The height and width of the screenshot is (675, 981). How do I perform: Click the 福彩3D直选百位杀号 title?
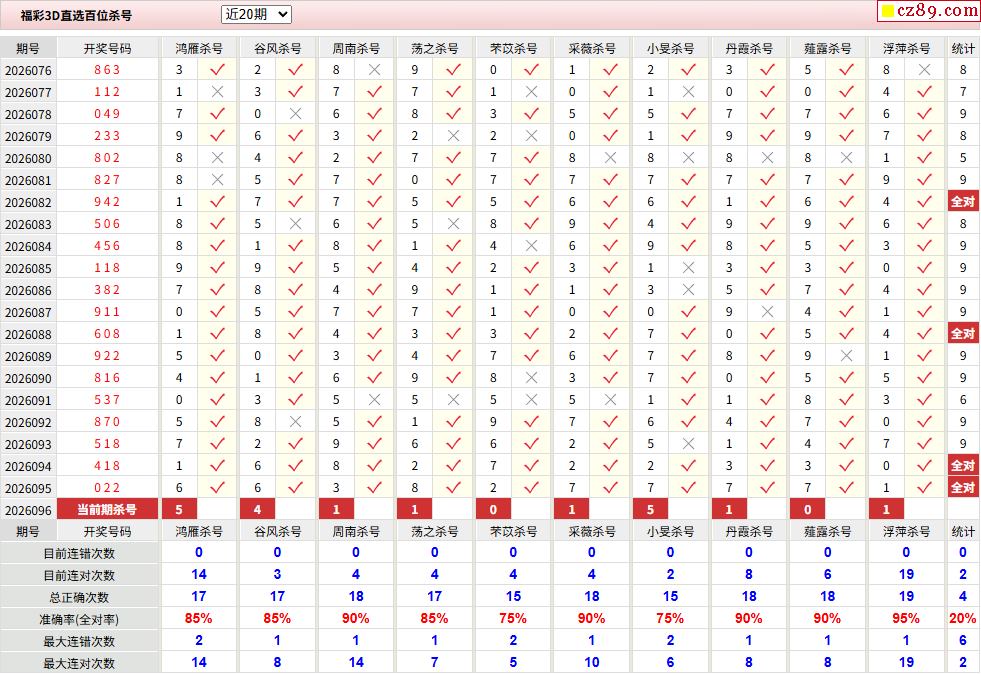(x=76, y=16)
